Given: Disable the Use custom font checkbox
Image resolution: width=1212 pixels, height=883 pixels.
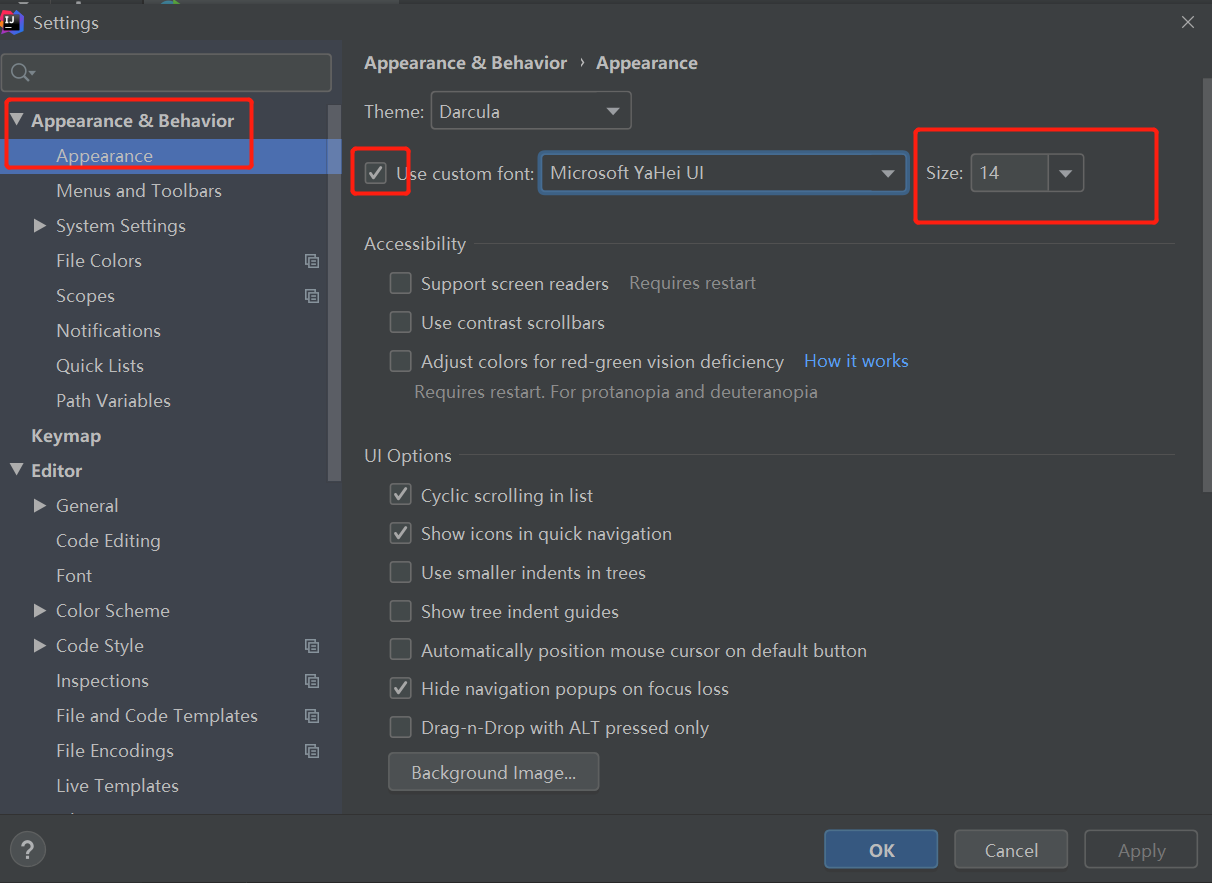Looking at the screenshot, I should (x=375, y=173).
